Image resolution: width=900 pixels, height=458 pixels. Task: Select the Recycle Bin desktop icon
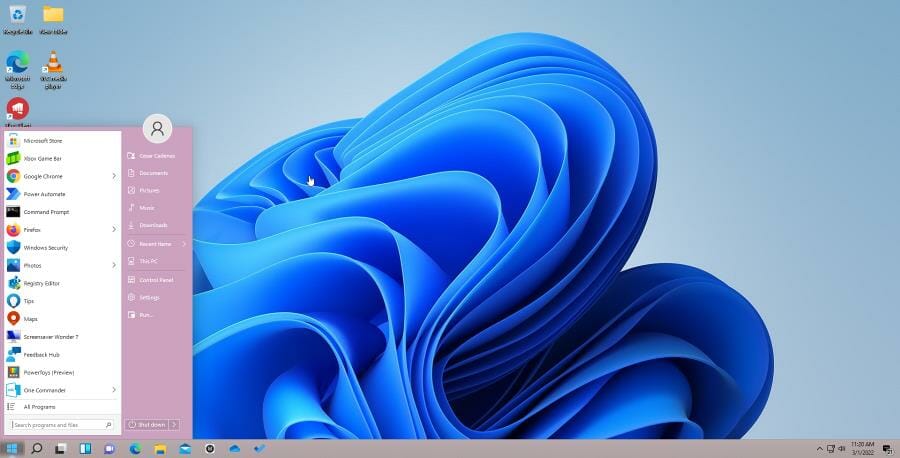(18, 20)
